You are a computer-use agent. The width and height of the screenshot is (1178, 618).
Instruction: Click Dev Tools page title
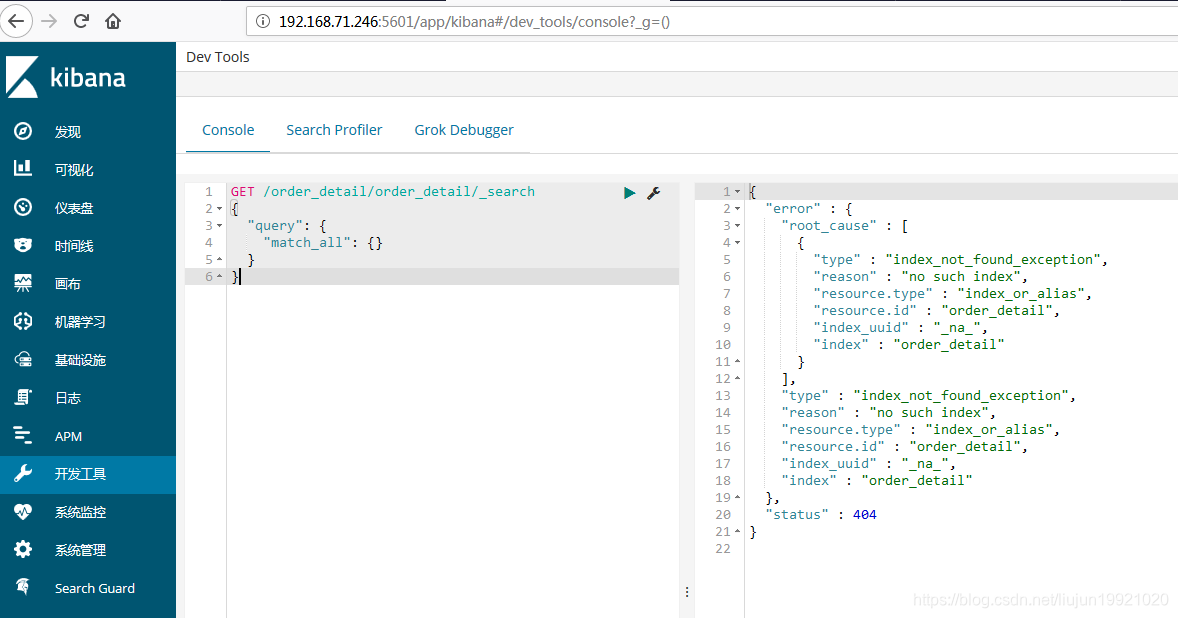point(218,57)
